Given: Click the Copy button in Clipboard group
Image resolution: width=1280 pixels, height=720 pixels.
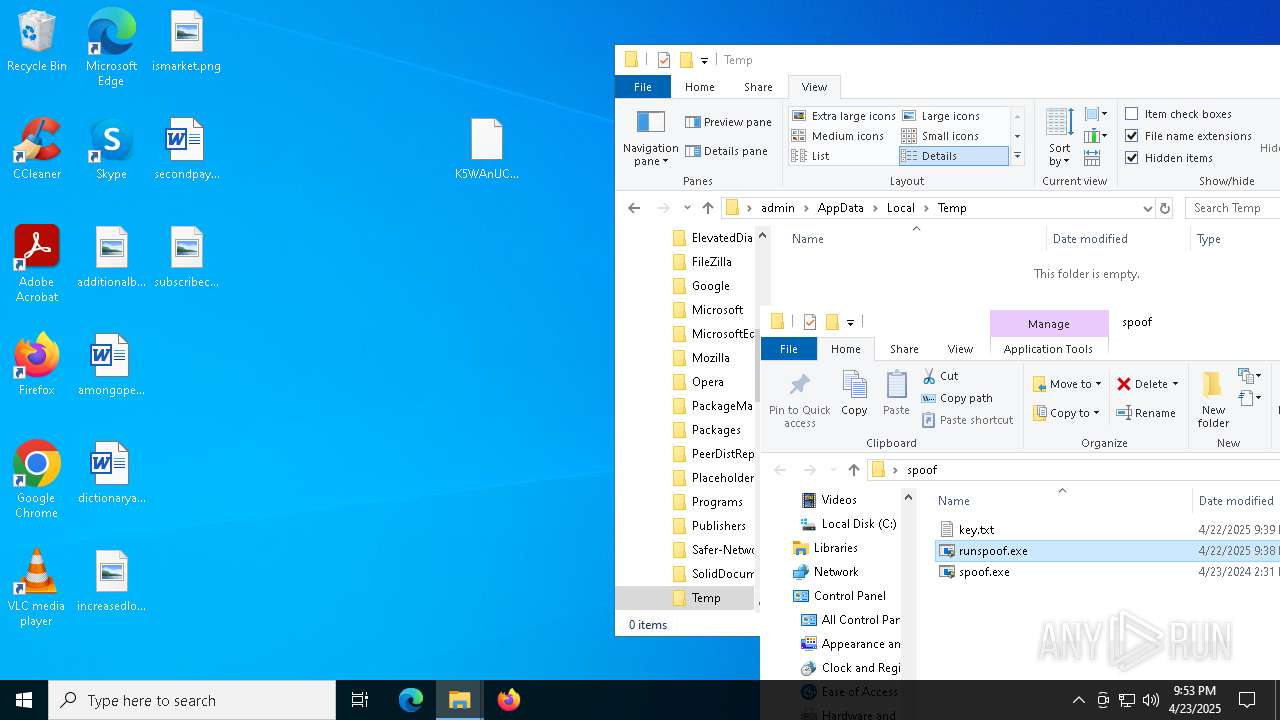Looking at the screenshot, I should coord(854,393).
